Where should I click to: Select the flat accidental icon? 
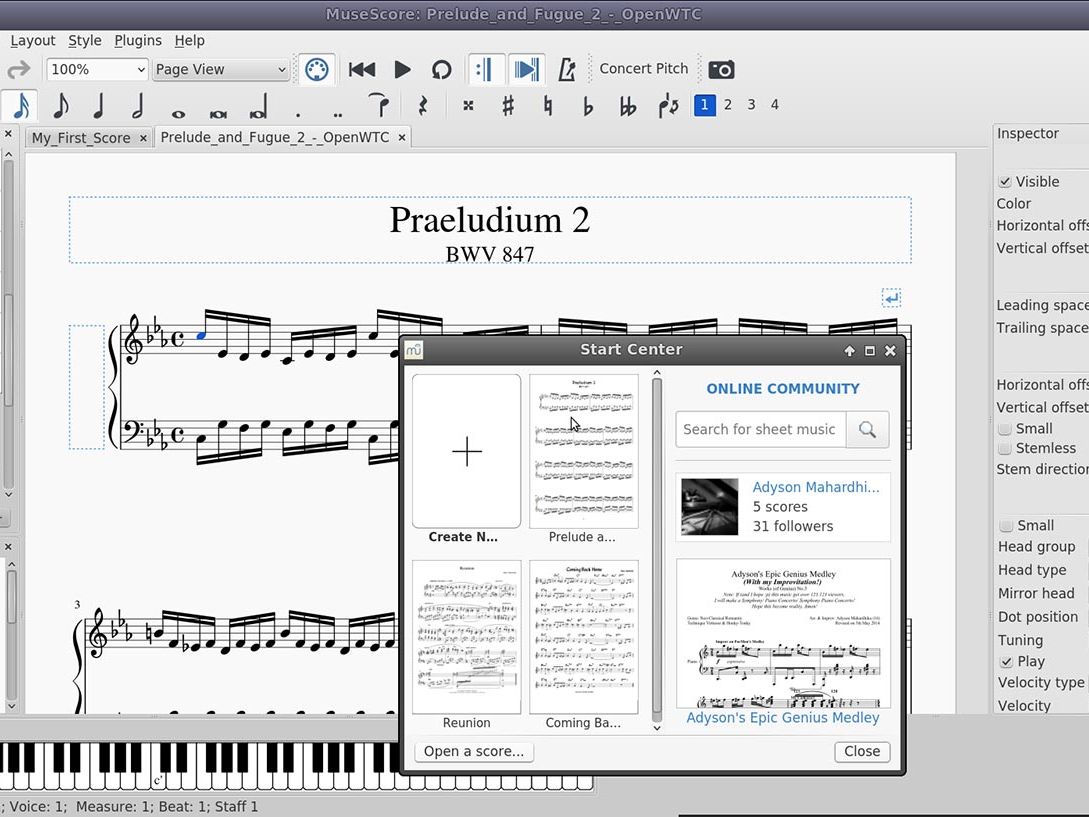click(588, 105)
